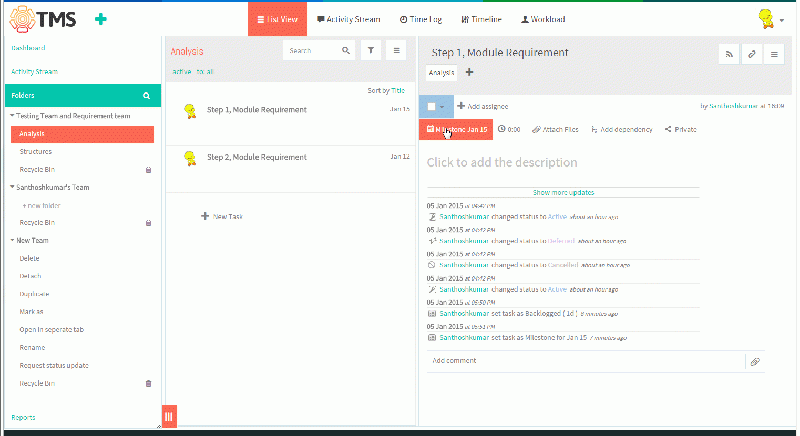Image resolution: width=800 pixels, height=436 pixels.
Task: Open Step 2, Module Requirement task
Action: pos(257,157)
